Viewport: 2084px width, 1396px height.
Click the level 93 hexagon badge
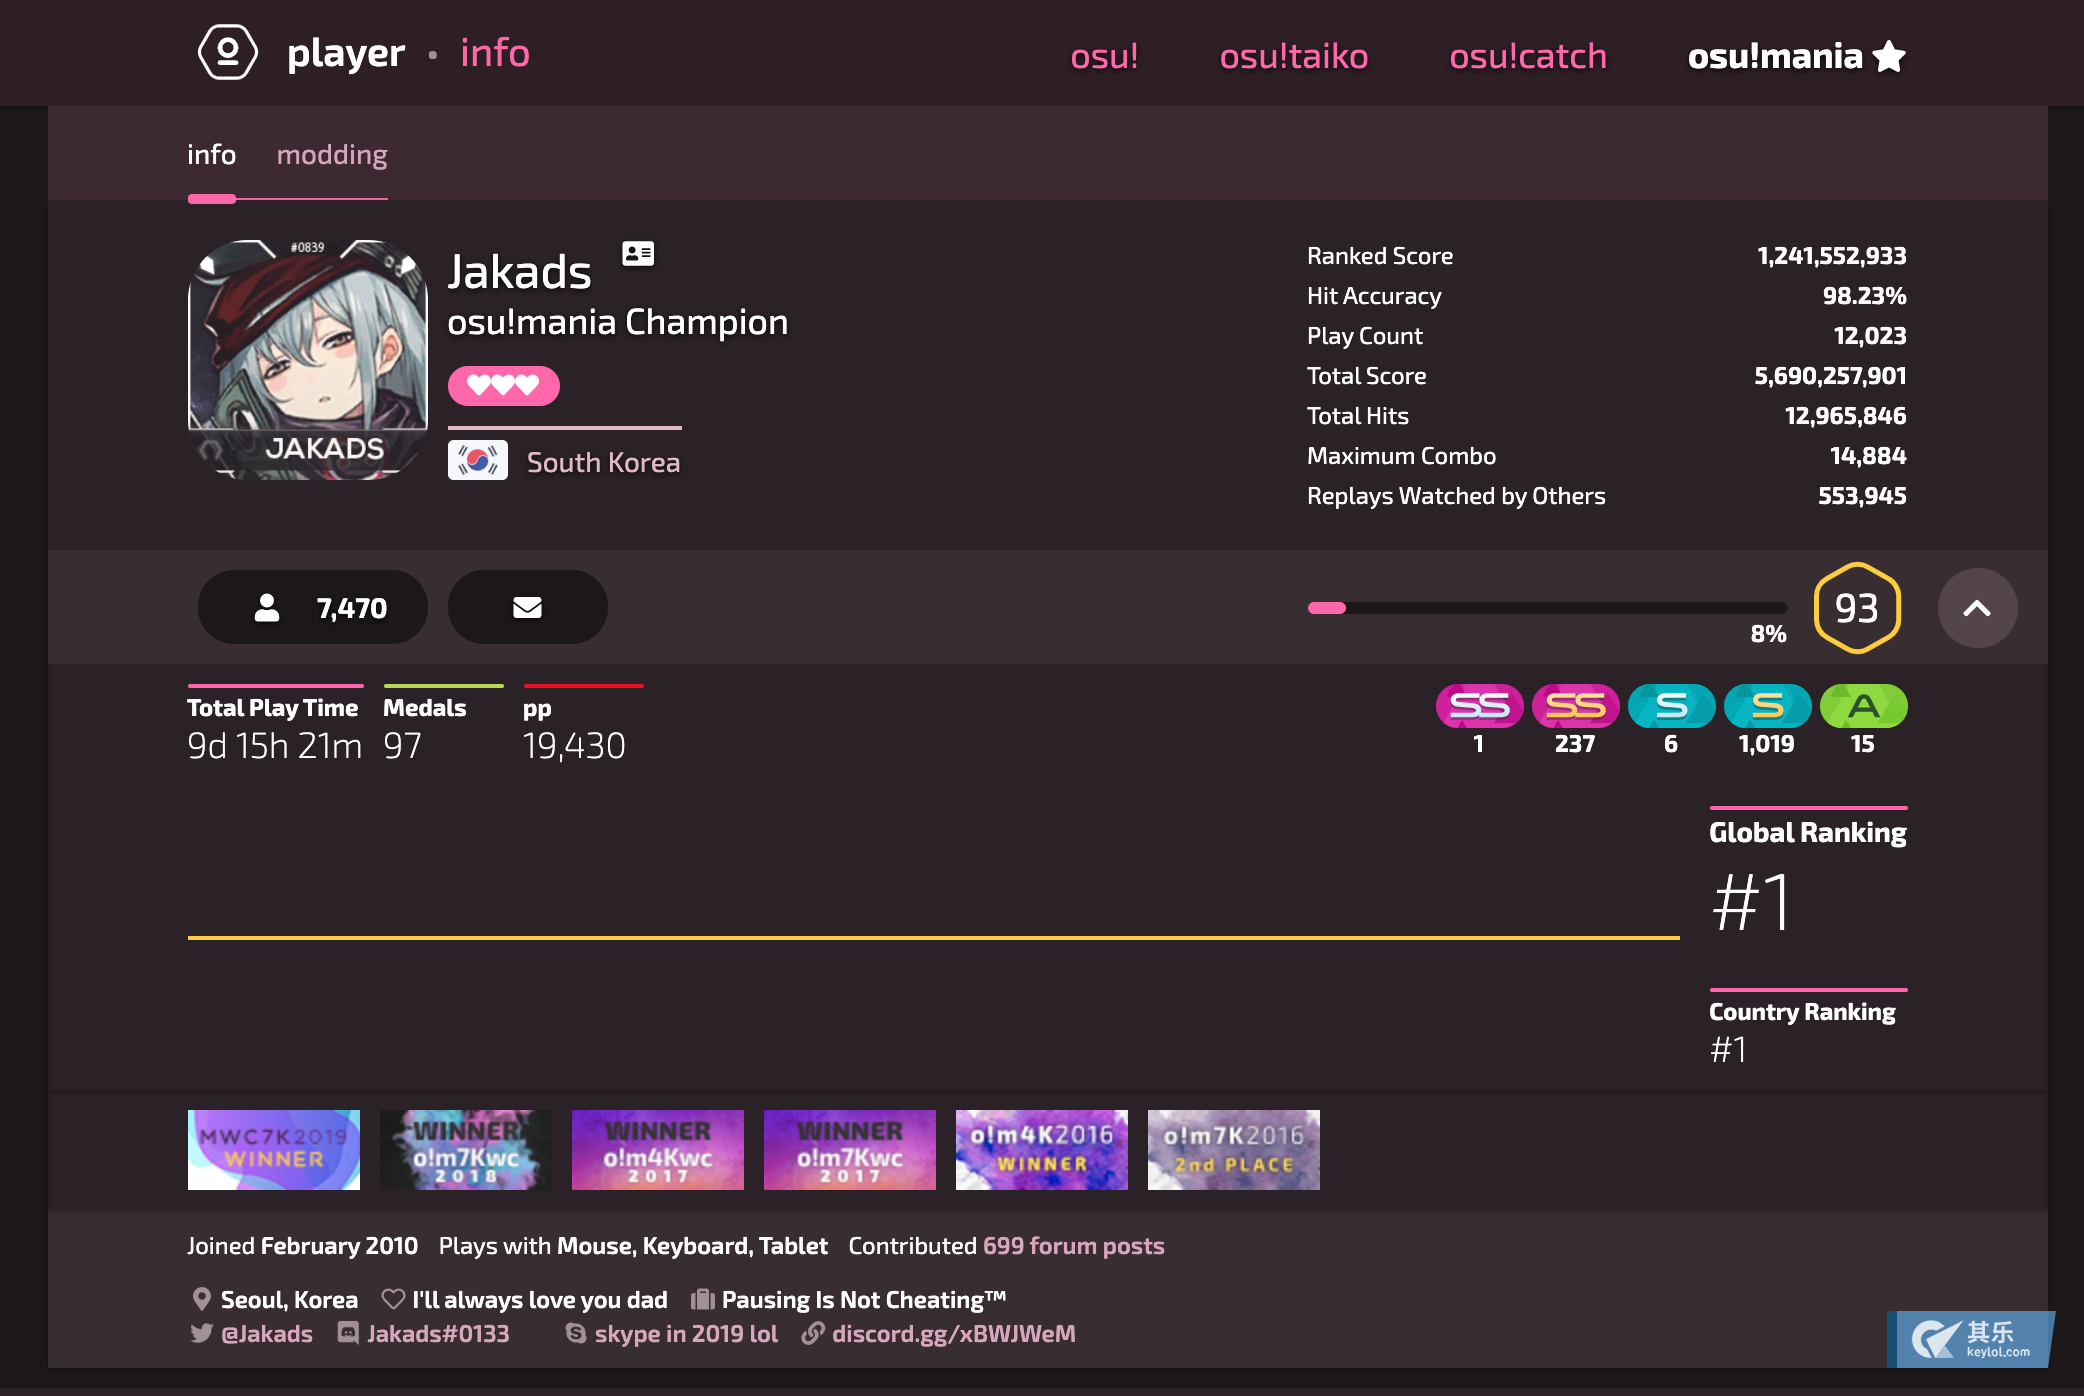1857,608
